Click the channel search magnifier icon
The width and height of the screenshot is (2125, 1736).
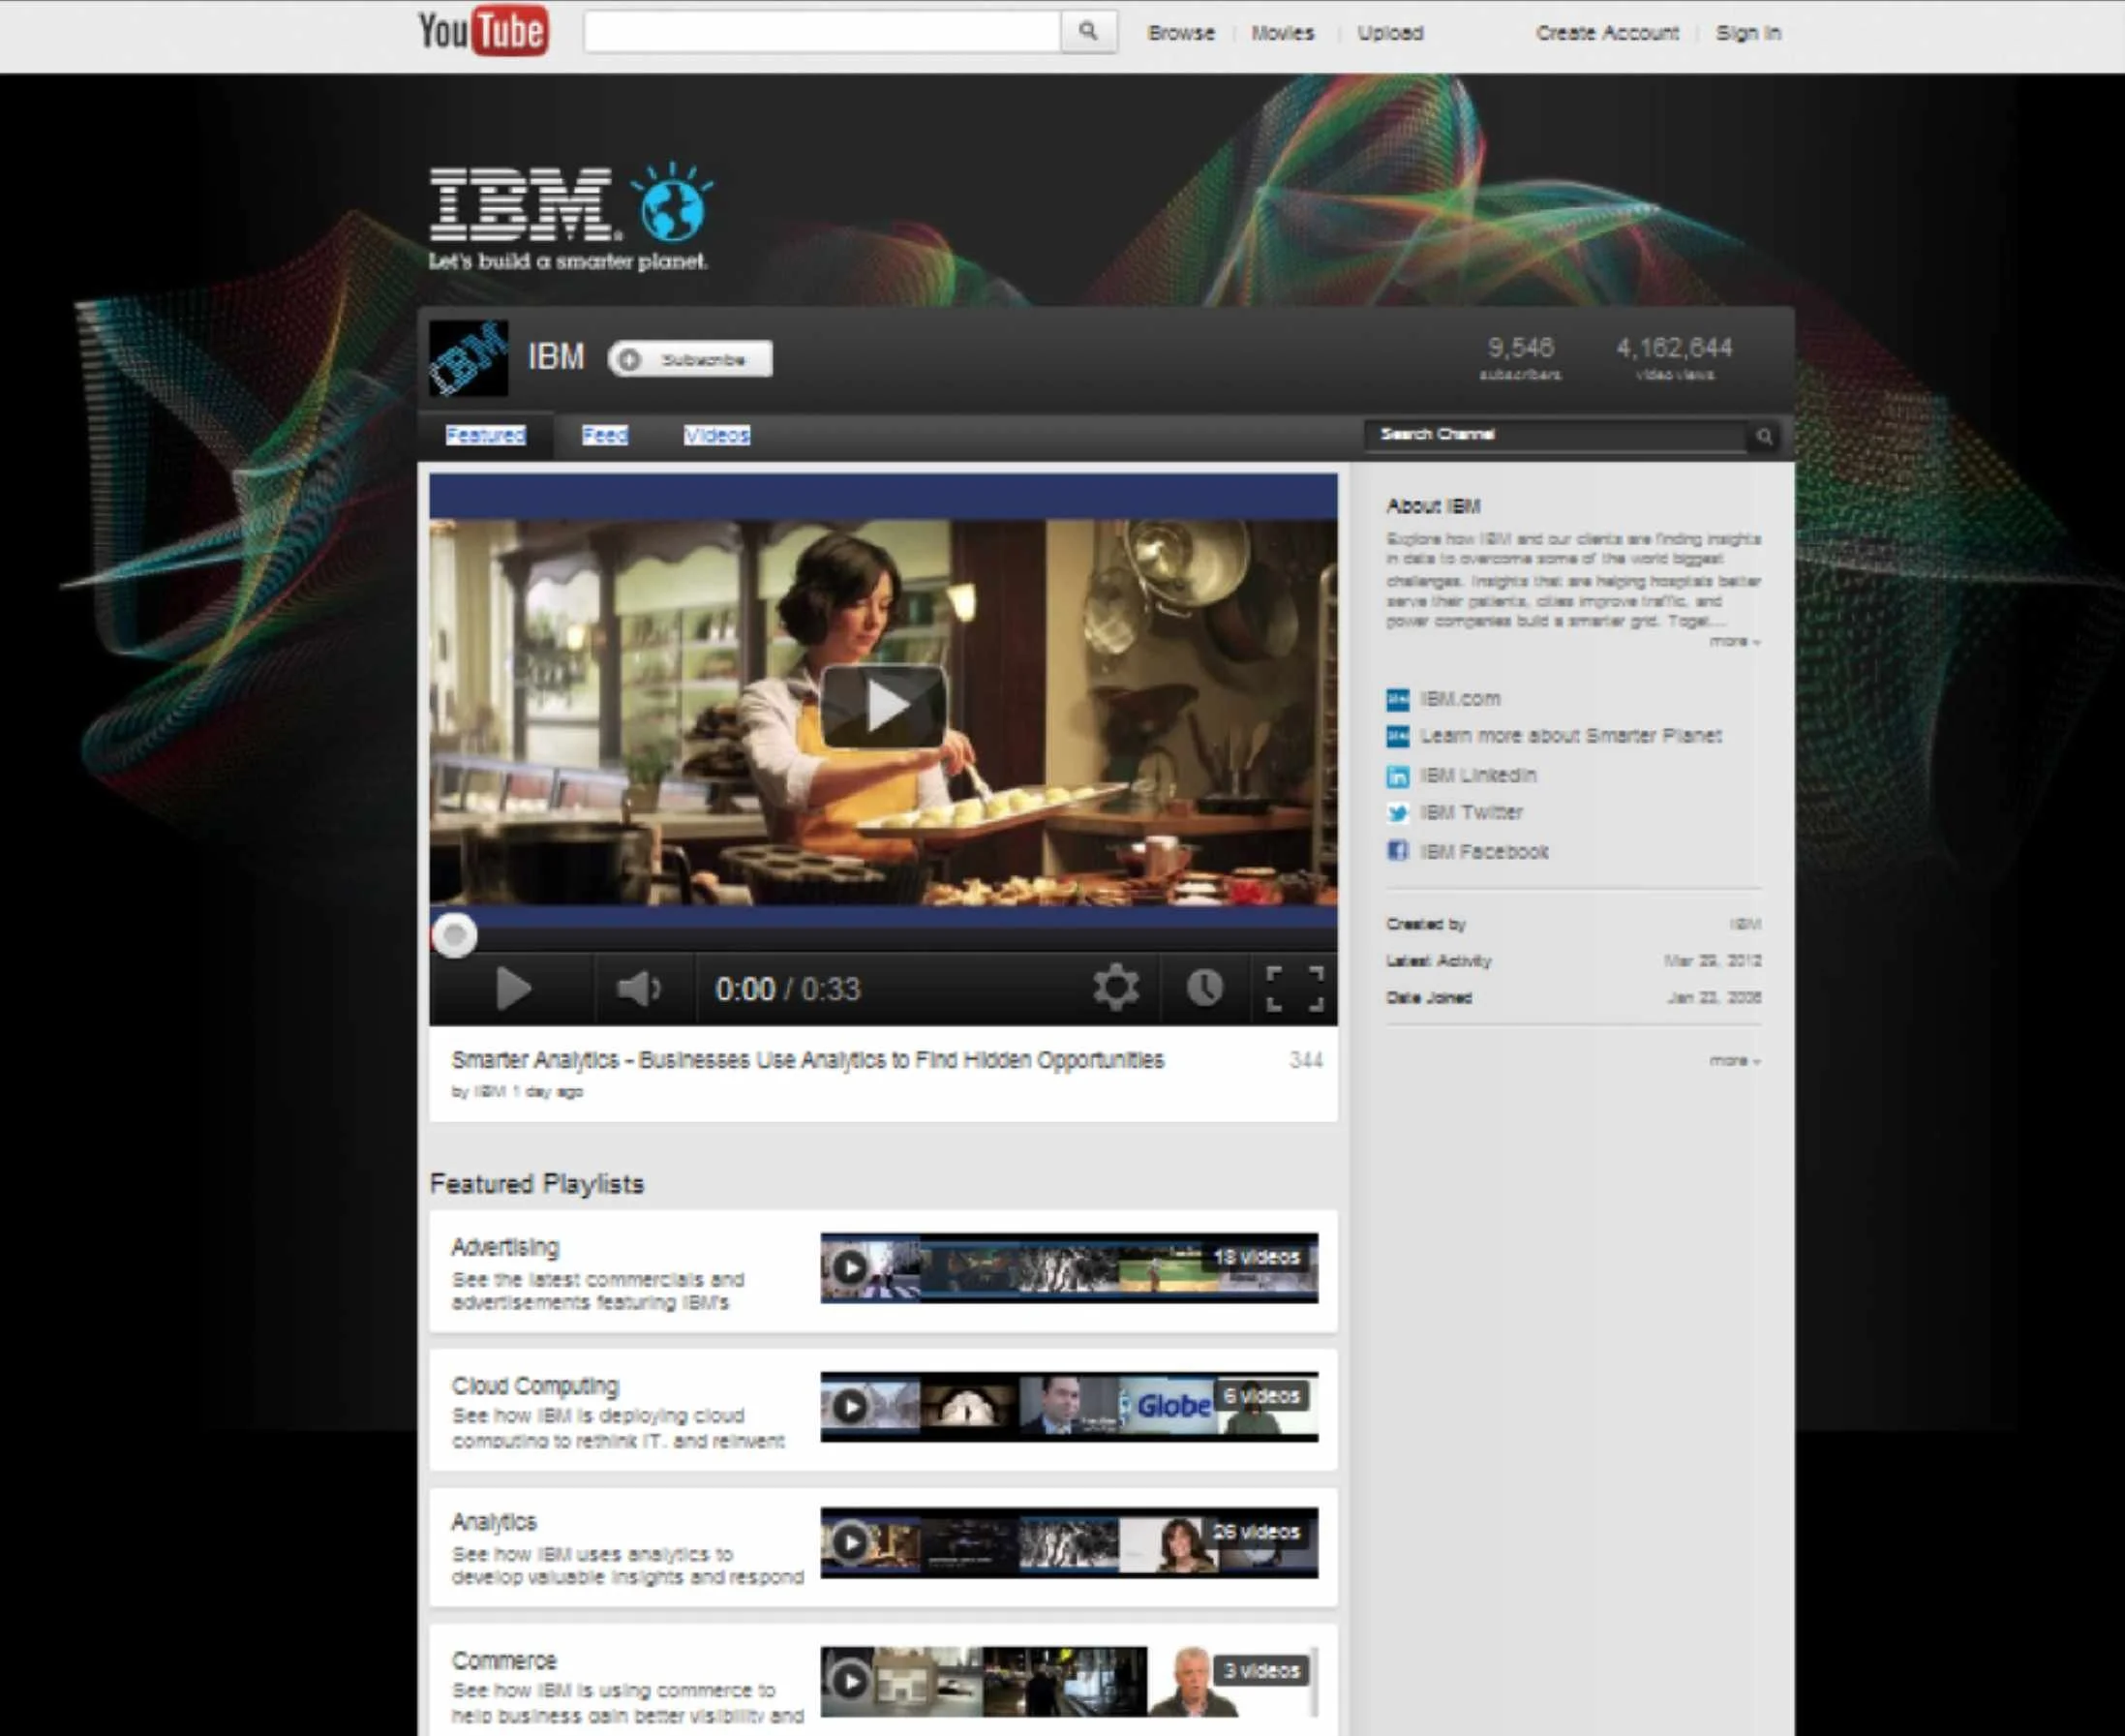[x=1764, y=436]
